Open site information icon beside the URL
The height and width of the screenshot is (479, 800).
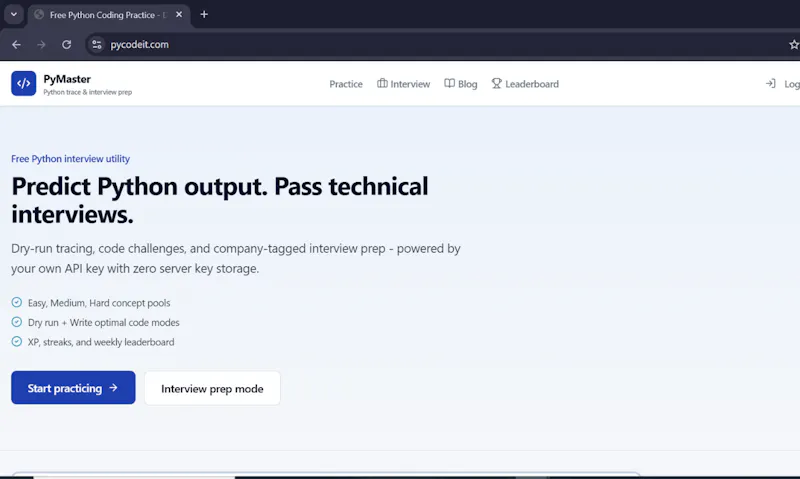pyautogui.click(x=96, y=45)
